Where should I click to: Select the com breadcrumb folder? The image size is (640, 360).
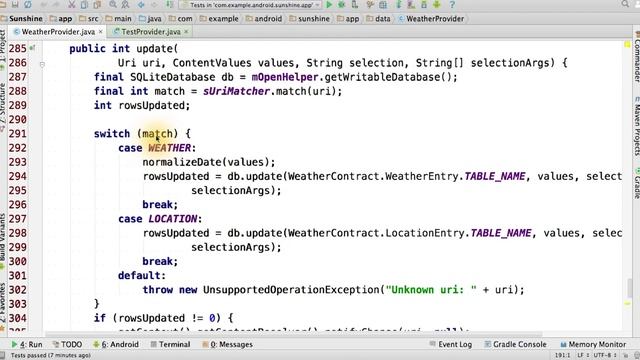tap(180, 19)
